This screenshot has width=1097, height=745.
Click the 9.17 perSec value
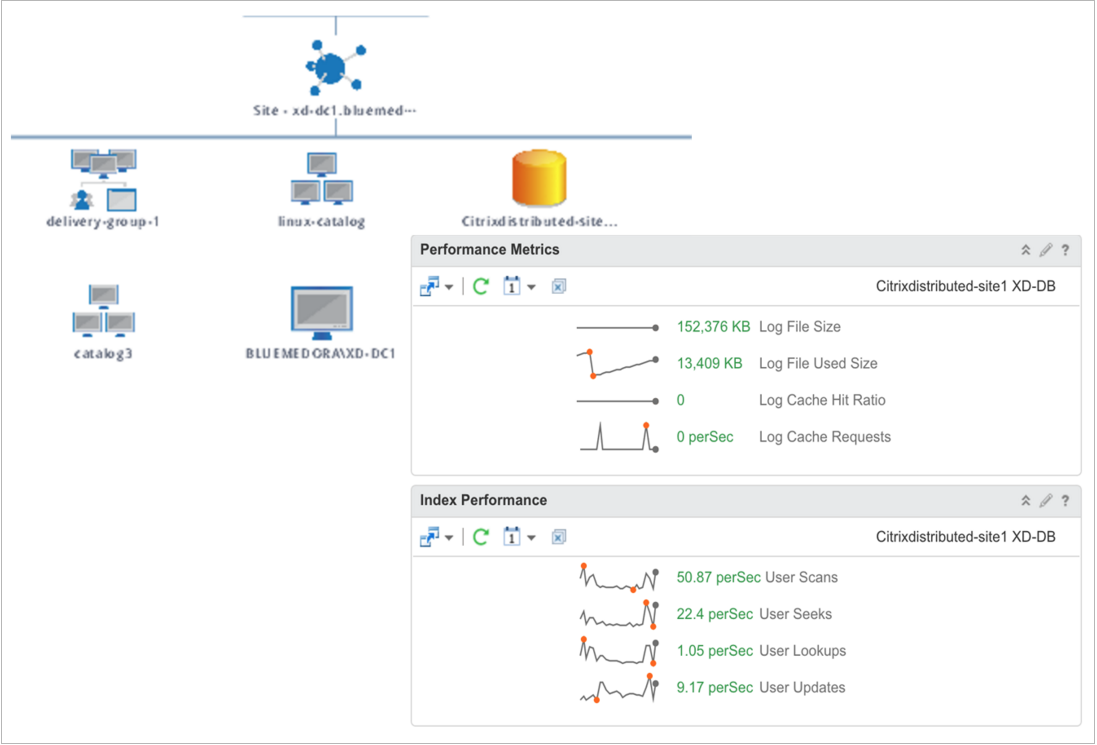(715, 687)
